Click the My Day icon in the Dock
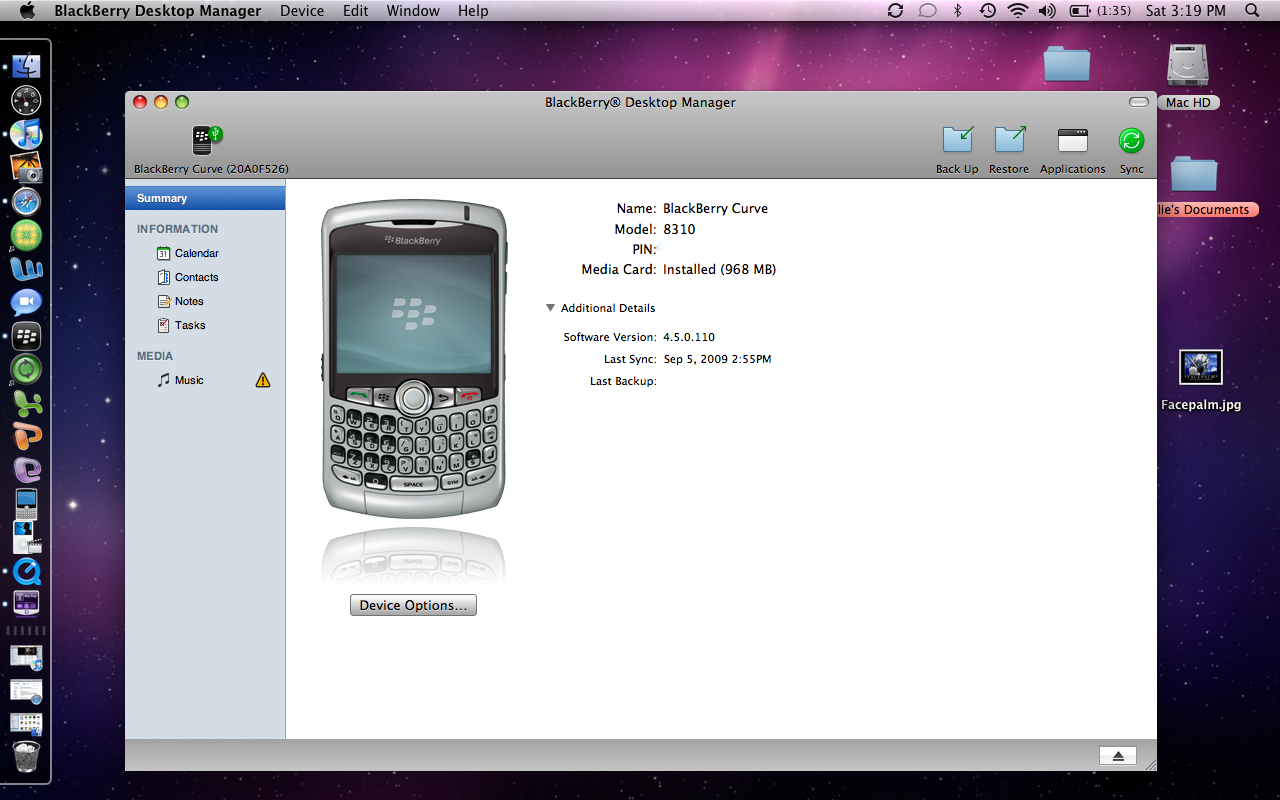 [x=26, y=604]
